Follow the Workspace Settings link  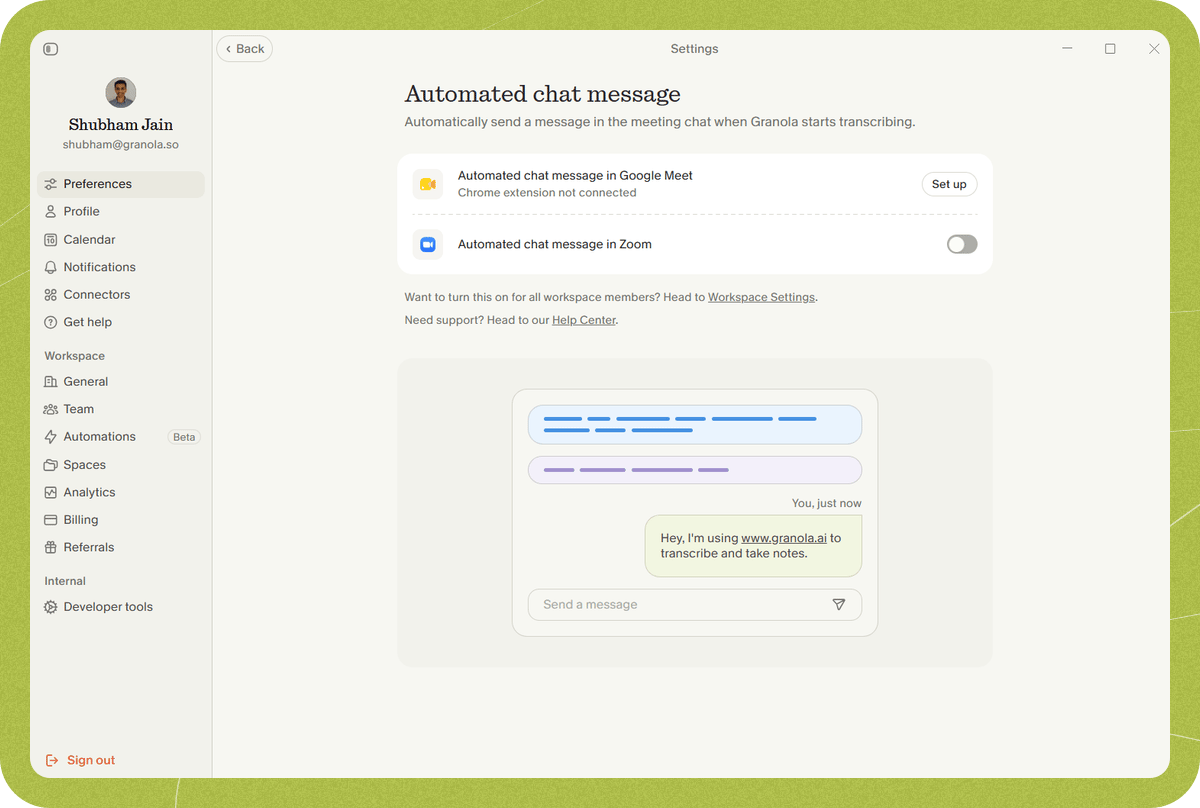click(x=761, y=297)
